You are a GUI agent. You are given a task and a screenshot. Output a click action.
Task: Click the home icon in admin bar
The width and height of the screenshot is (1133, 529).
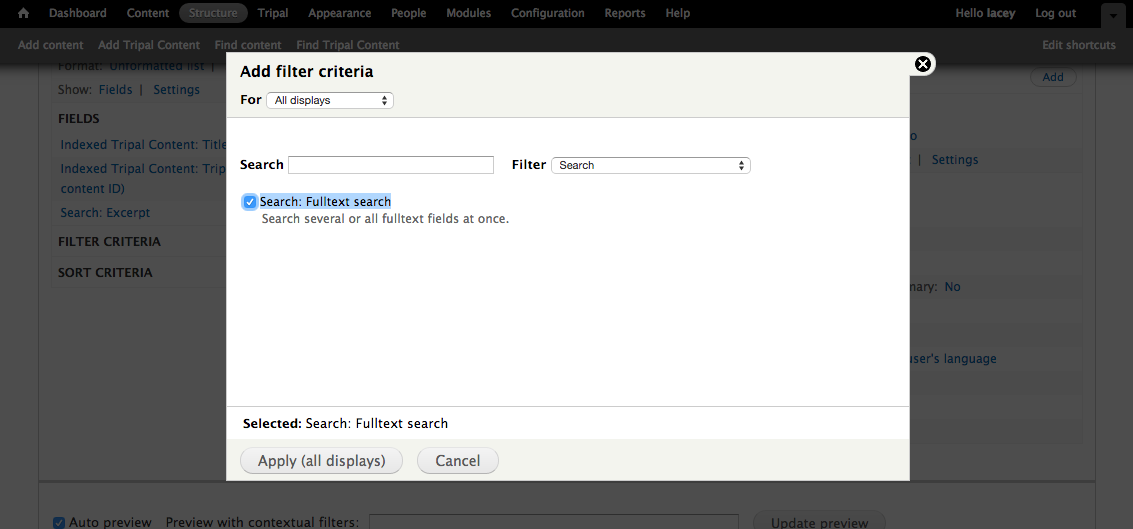coord(24,13)
